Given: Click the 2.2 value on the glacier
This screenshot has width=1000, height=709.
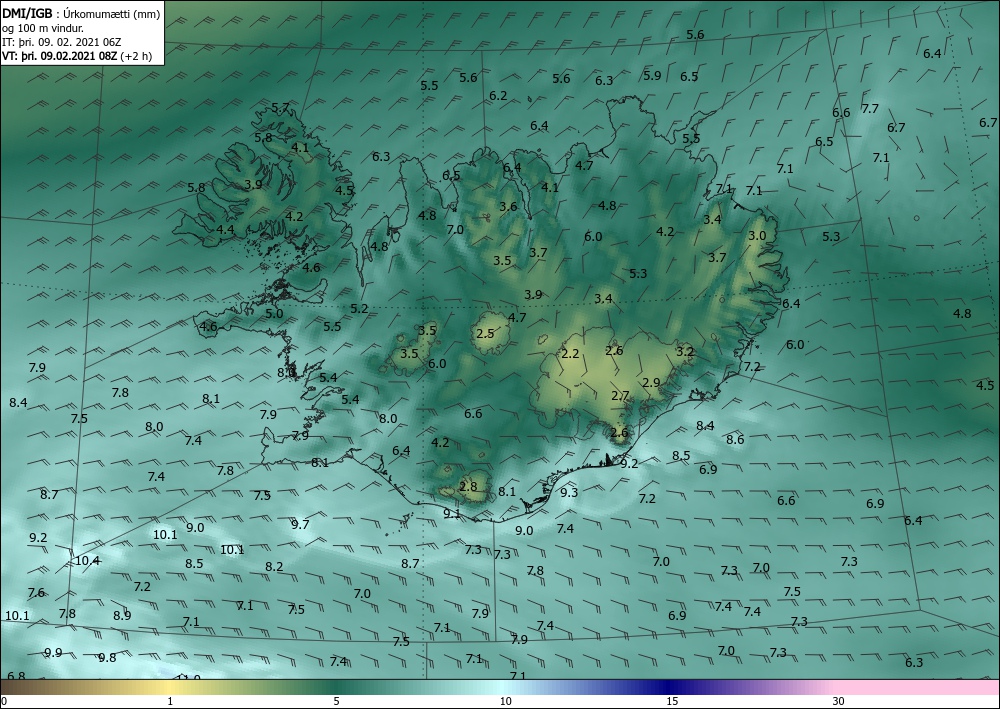Looking at the screenshot, I should (x=570, y=353).
